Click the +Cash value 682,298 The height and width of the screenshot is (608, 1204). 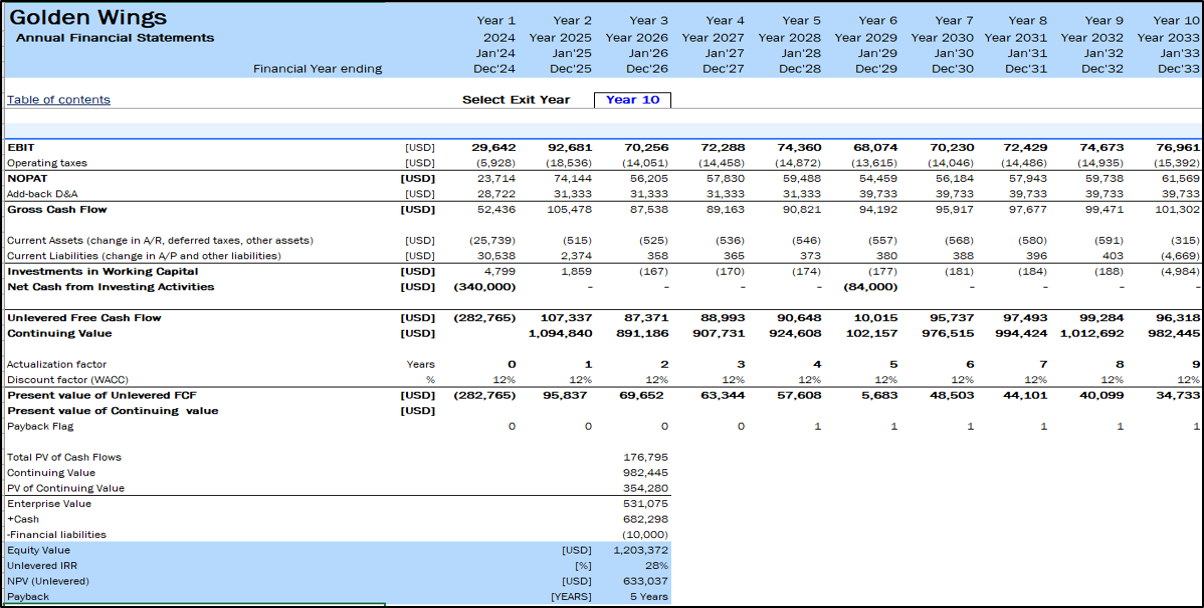point(645,519)
